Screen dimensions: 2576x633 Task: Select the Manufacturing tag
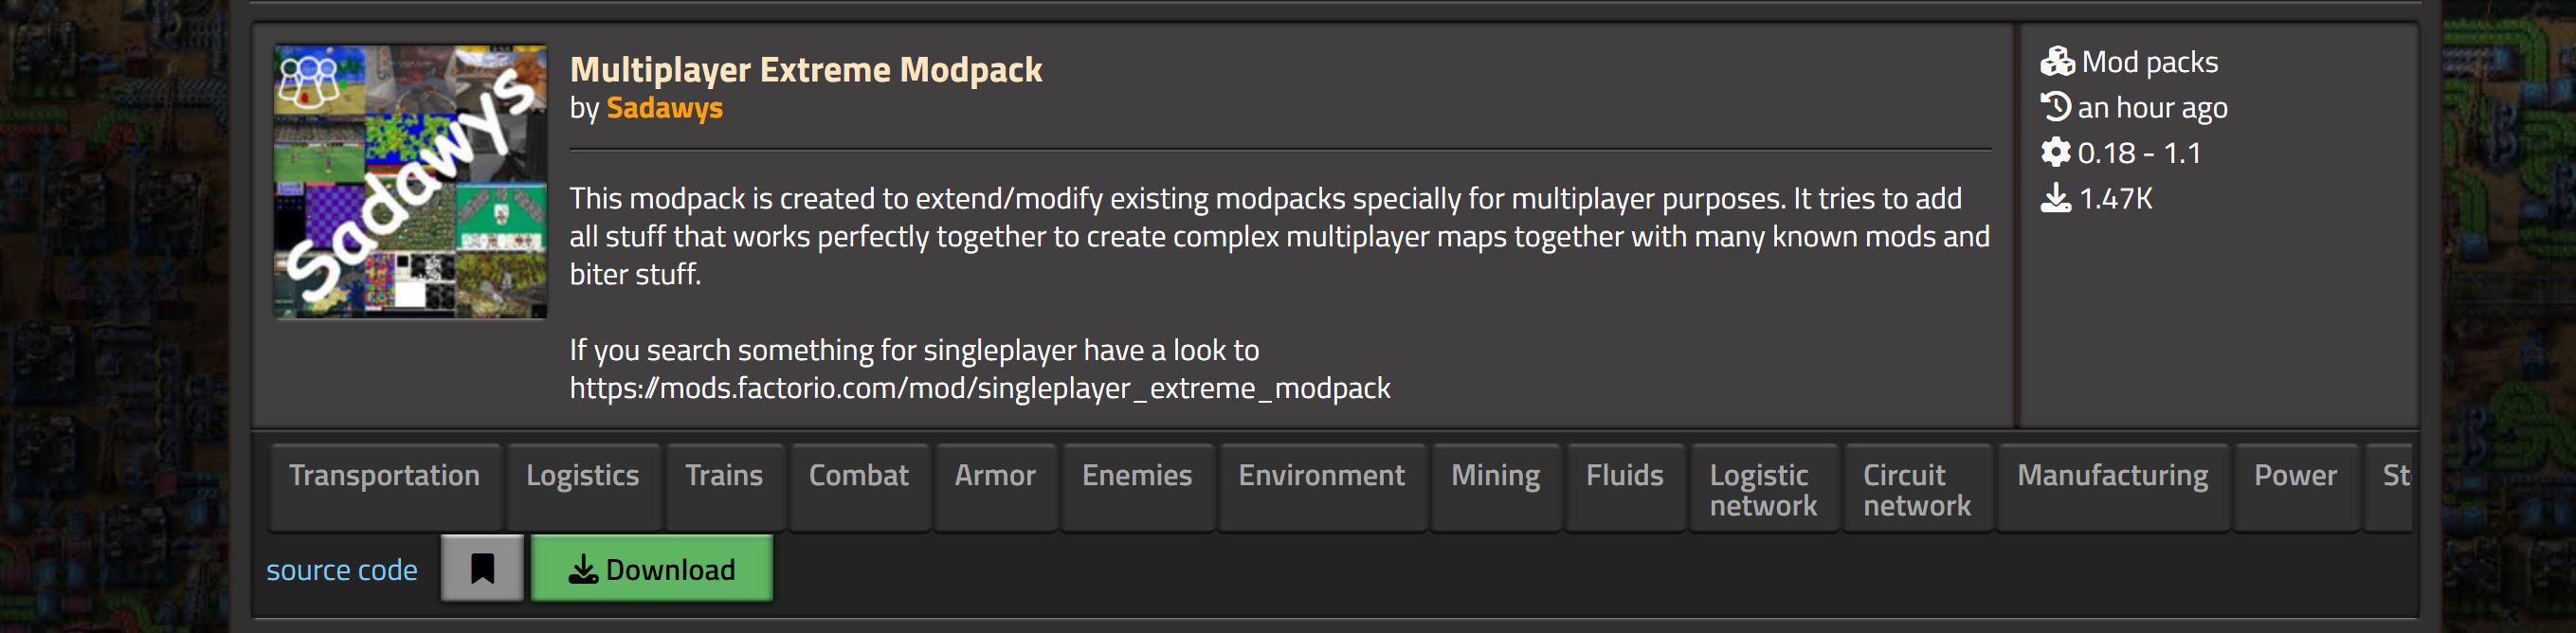(x=2113, y=487)
